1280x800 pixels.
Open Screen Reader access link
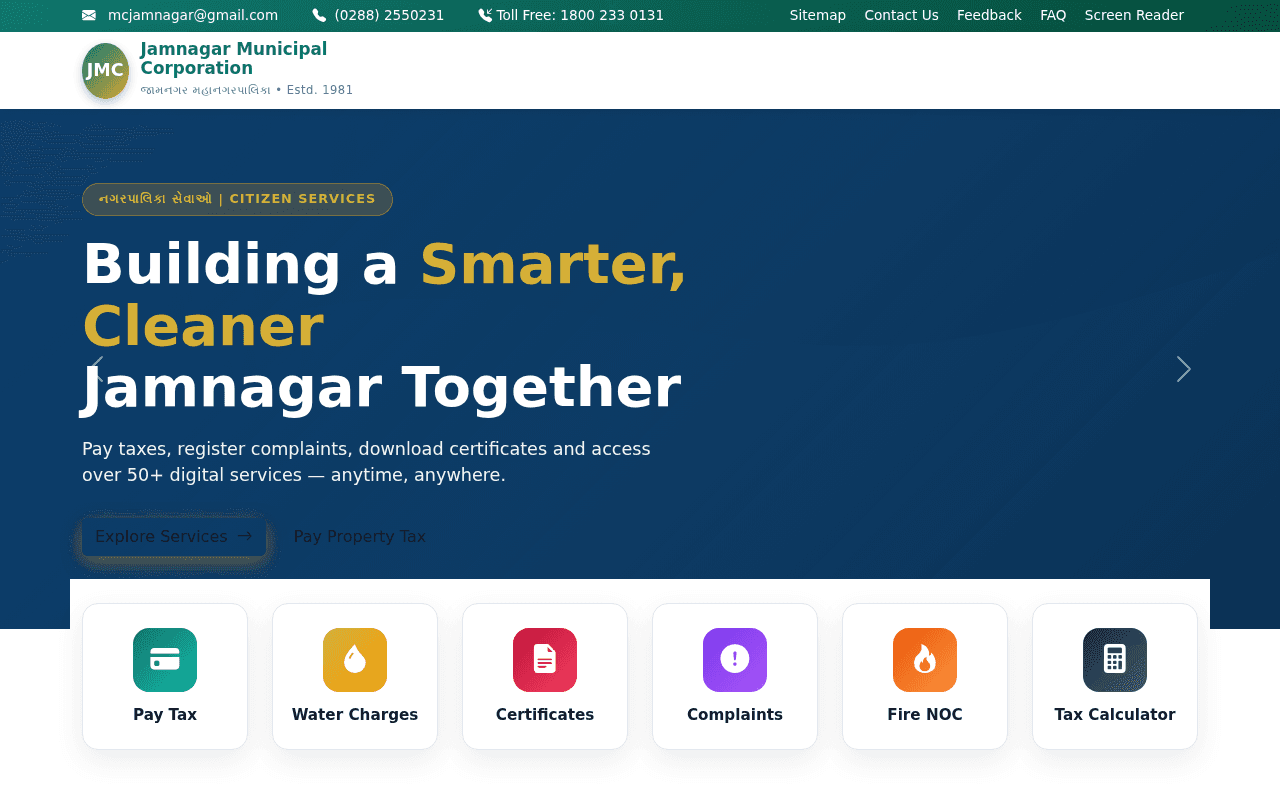point(1134,15)
